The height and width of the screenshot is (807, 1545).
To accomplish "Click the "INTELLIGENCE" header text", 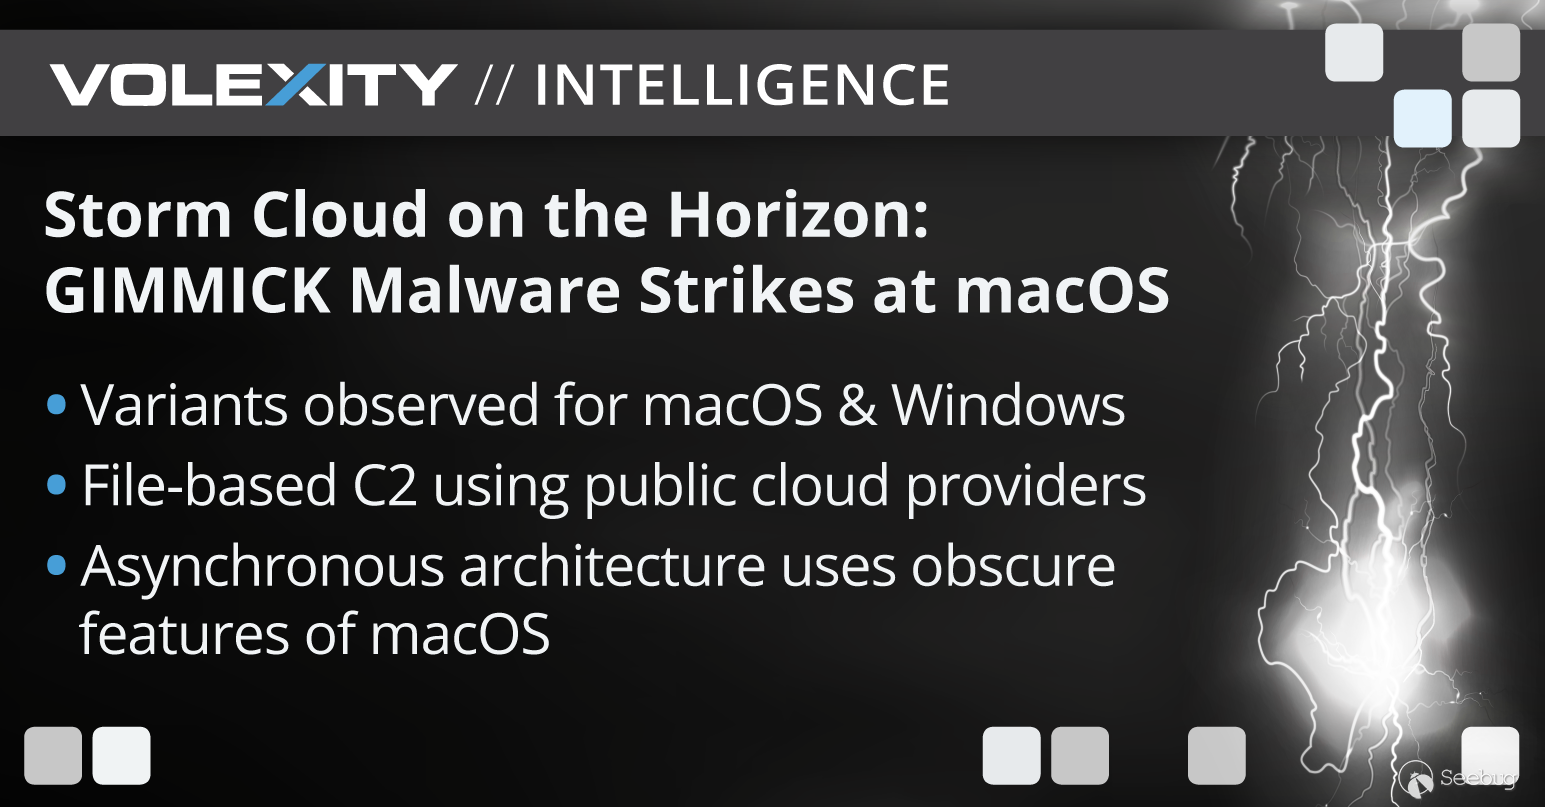I will pyautogui.click(x=742, y=85).
